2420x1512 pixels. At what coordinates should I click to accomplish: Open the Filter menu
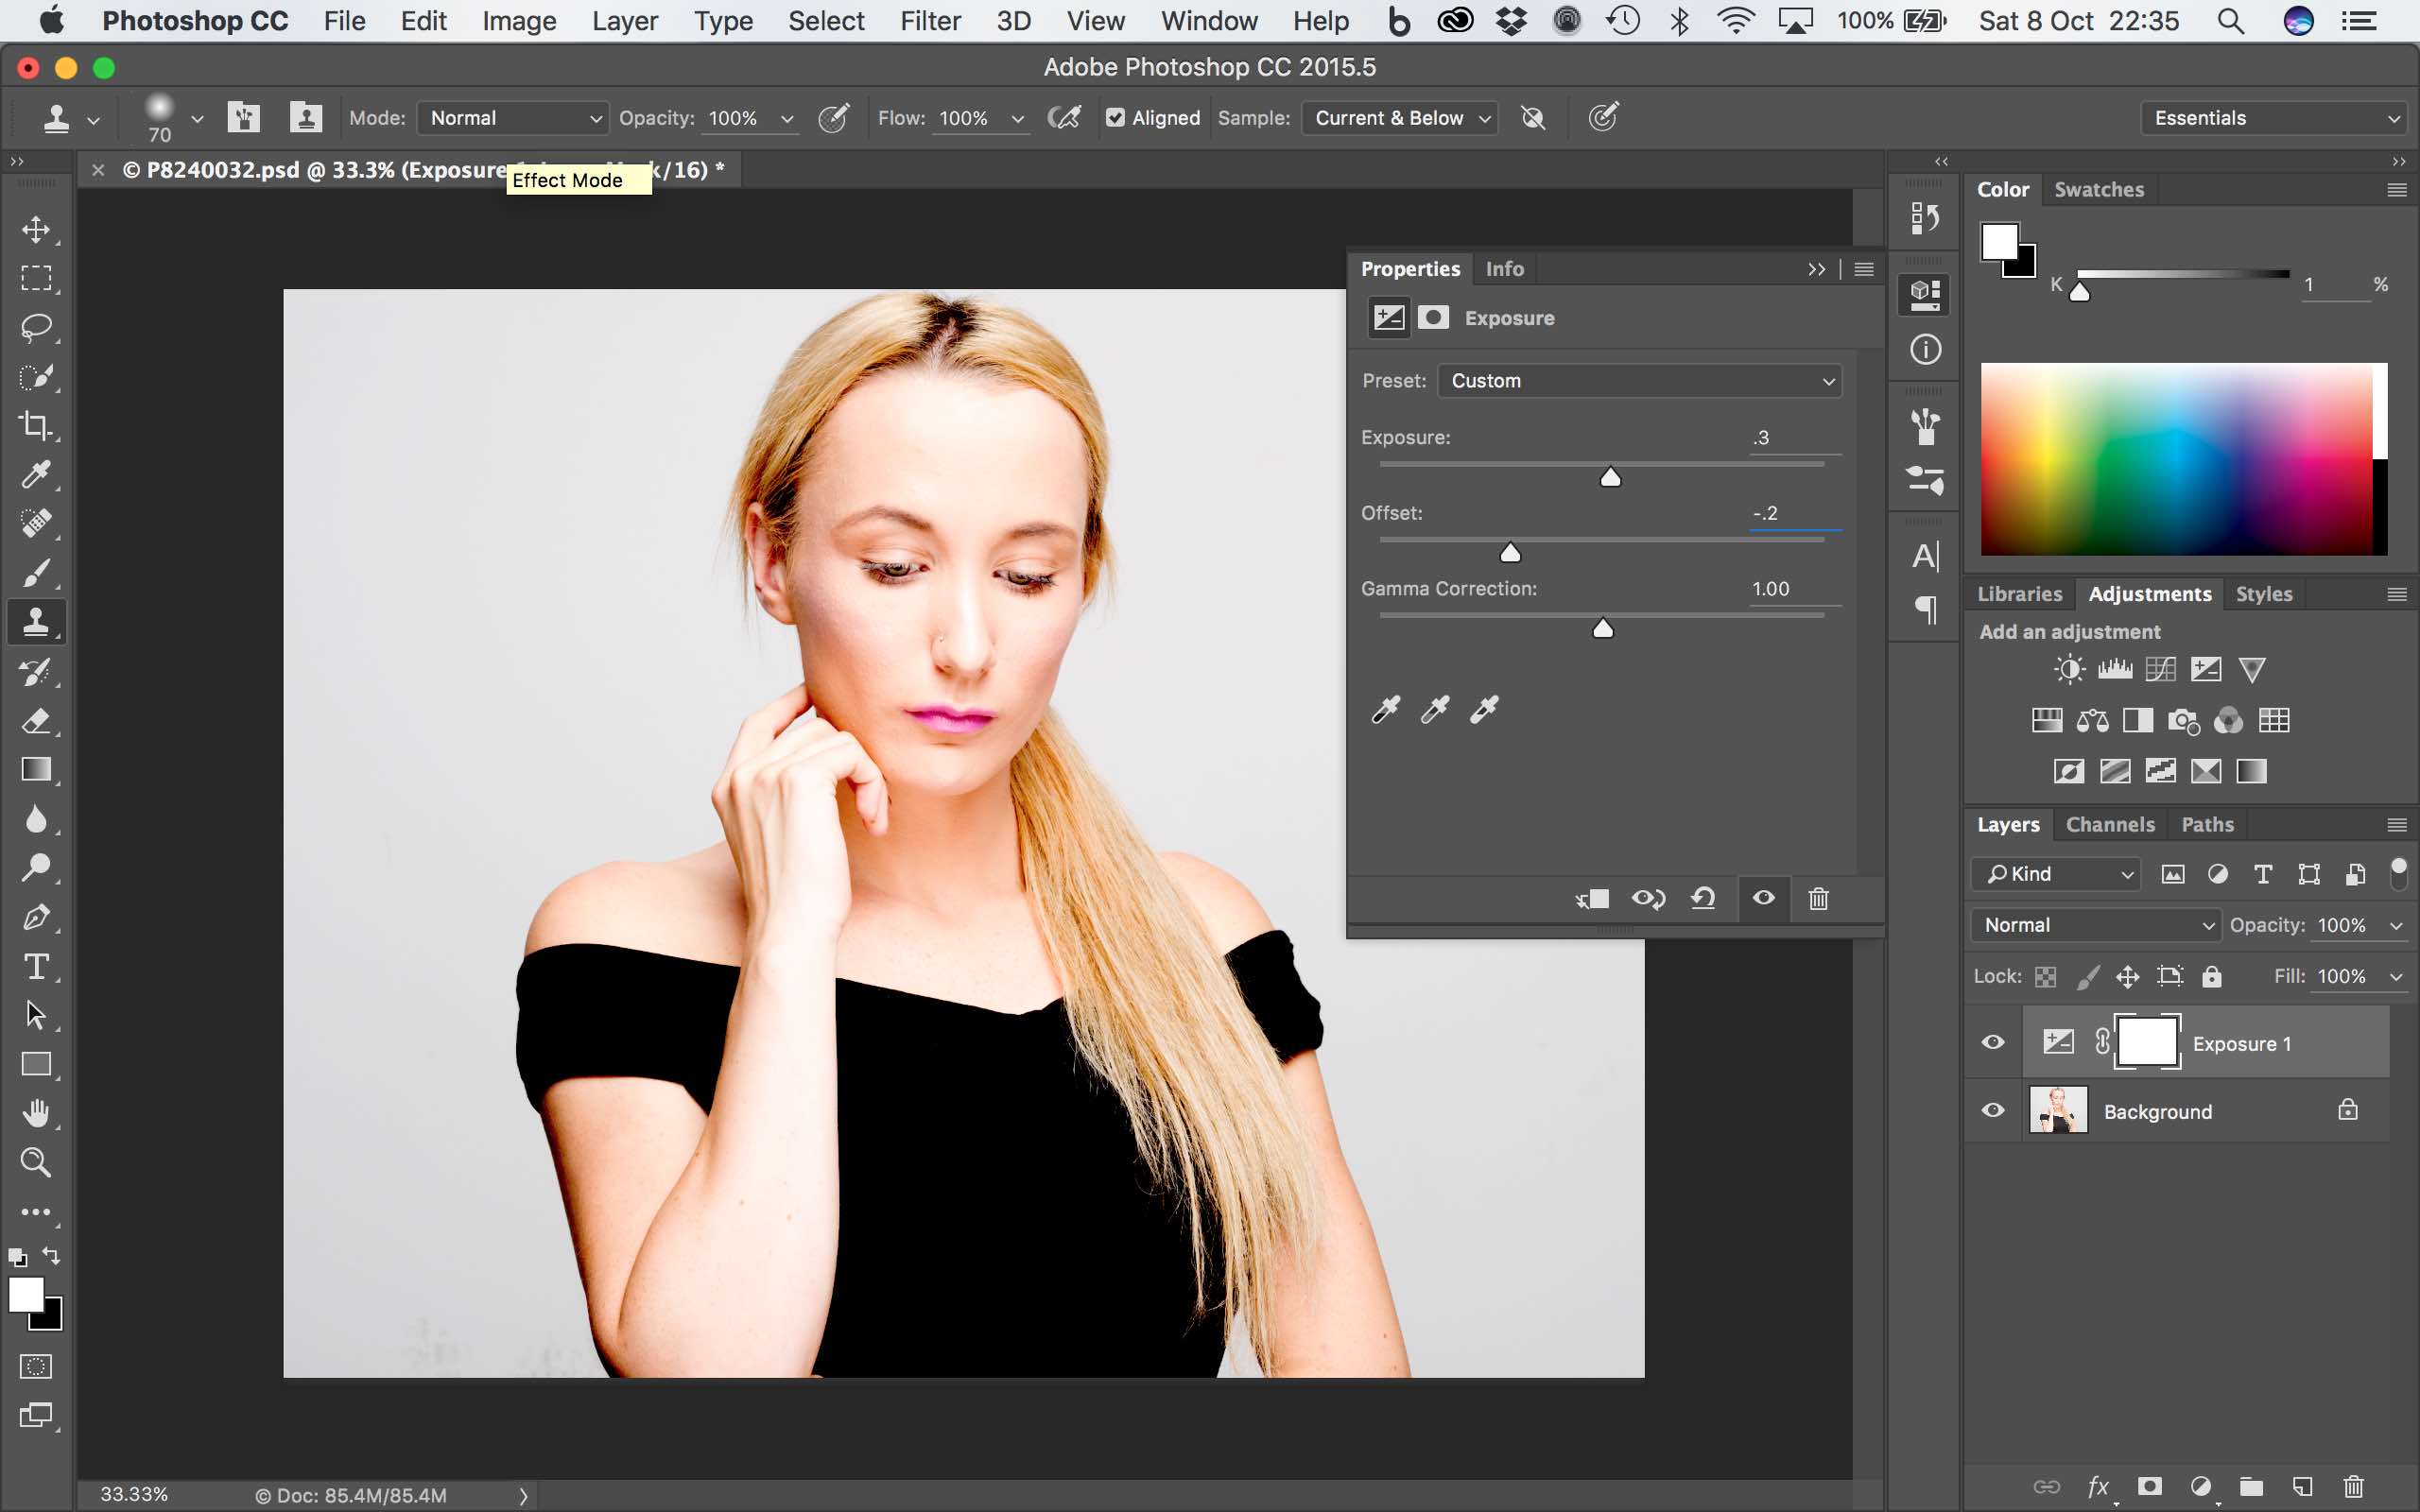pos(929,20)
